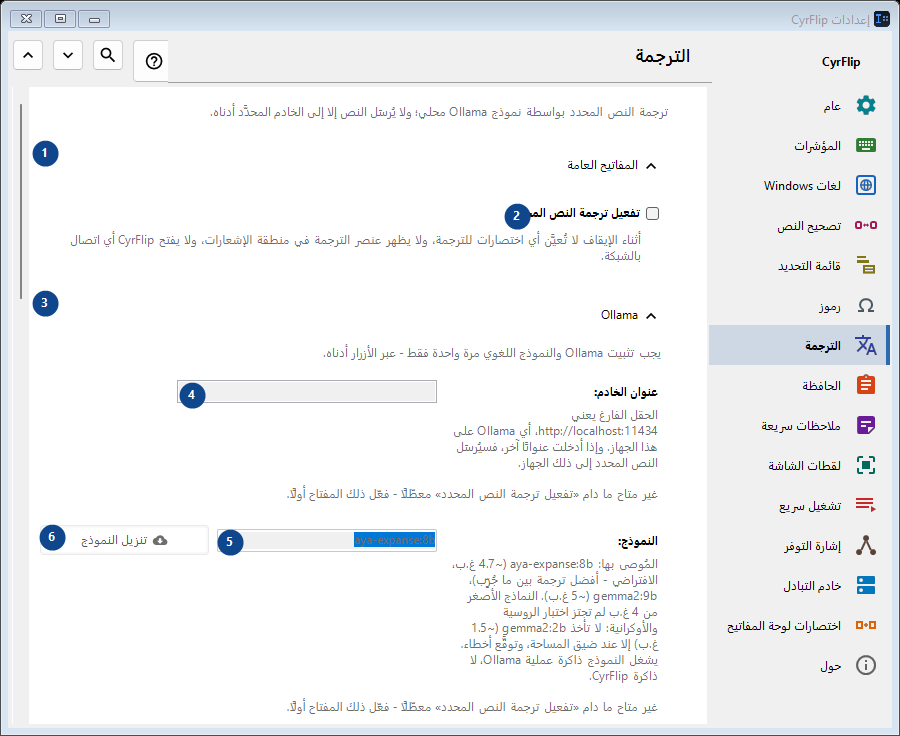Open the text correction (تصحيح النص) icon
The width and height of the screenshot is (900, 736).
866,225
